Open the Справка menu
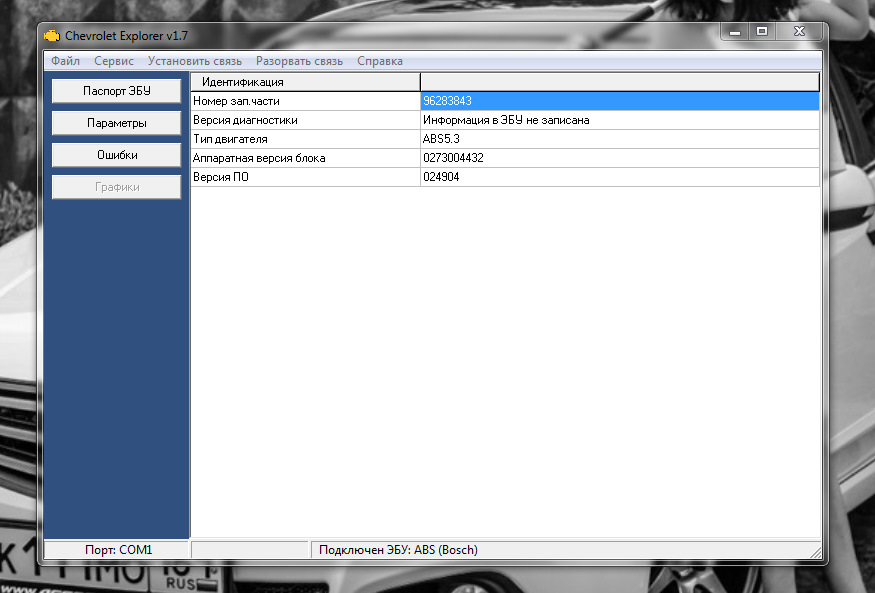Screen dimensions: 875x593 pos(379,61)
